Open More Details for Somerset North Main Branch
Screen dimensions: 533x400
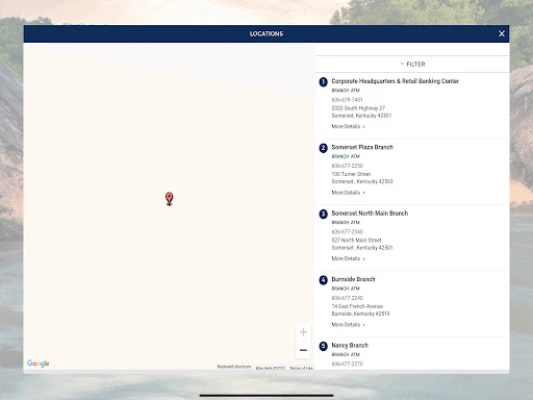pos(348,259)
